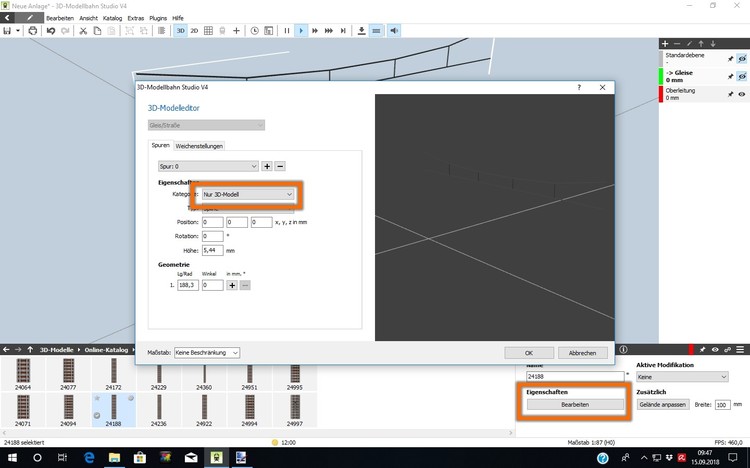Open the Maßstab Keine Beschränkung dropdown
This screenshot has width=750, height=468.
[207, 353]
